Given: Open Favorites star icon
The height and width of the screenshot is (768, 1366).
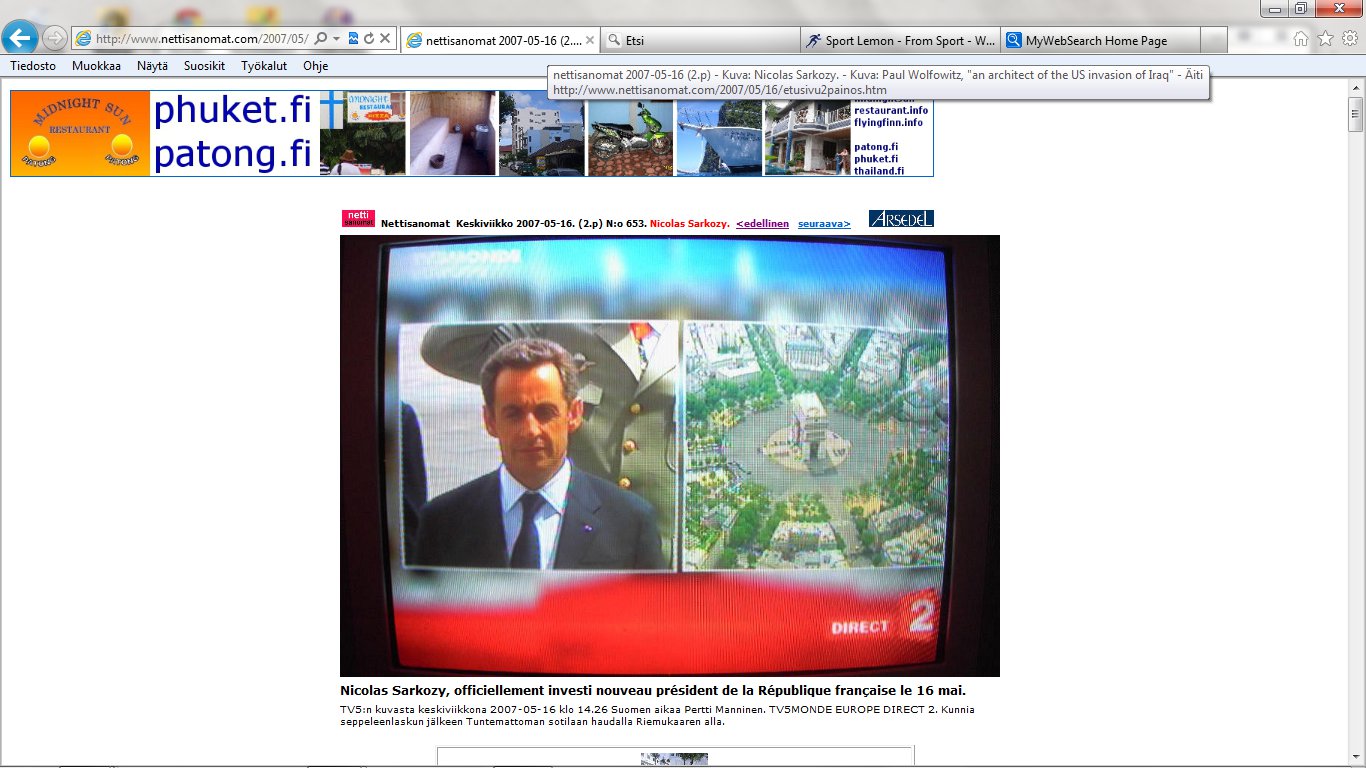Looking at the screenshot, I should tap(1325, 39).
